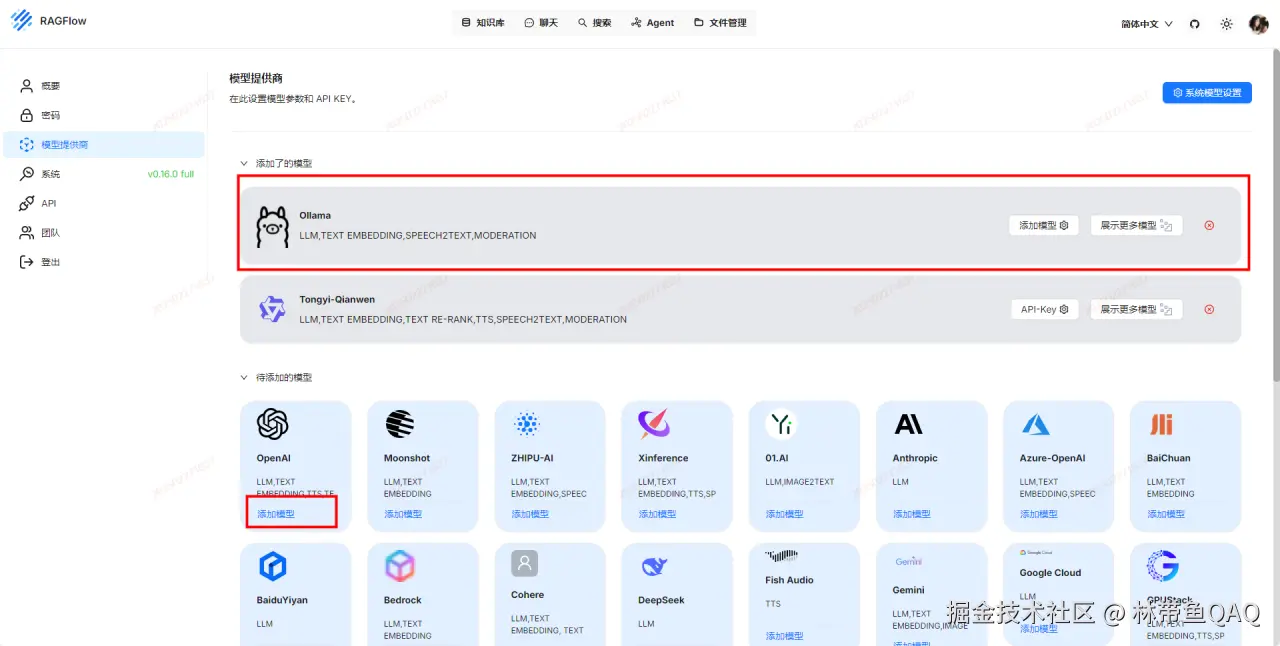Click the Cohere card name

pos(527,594)
